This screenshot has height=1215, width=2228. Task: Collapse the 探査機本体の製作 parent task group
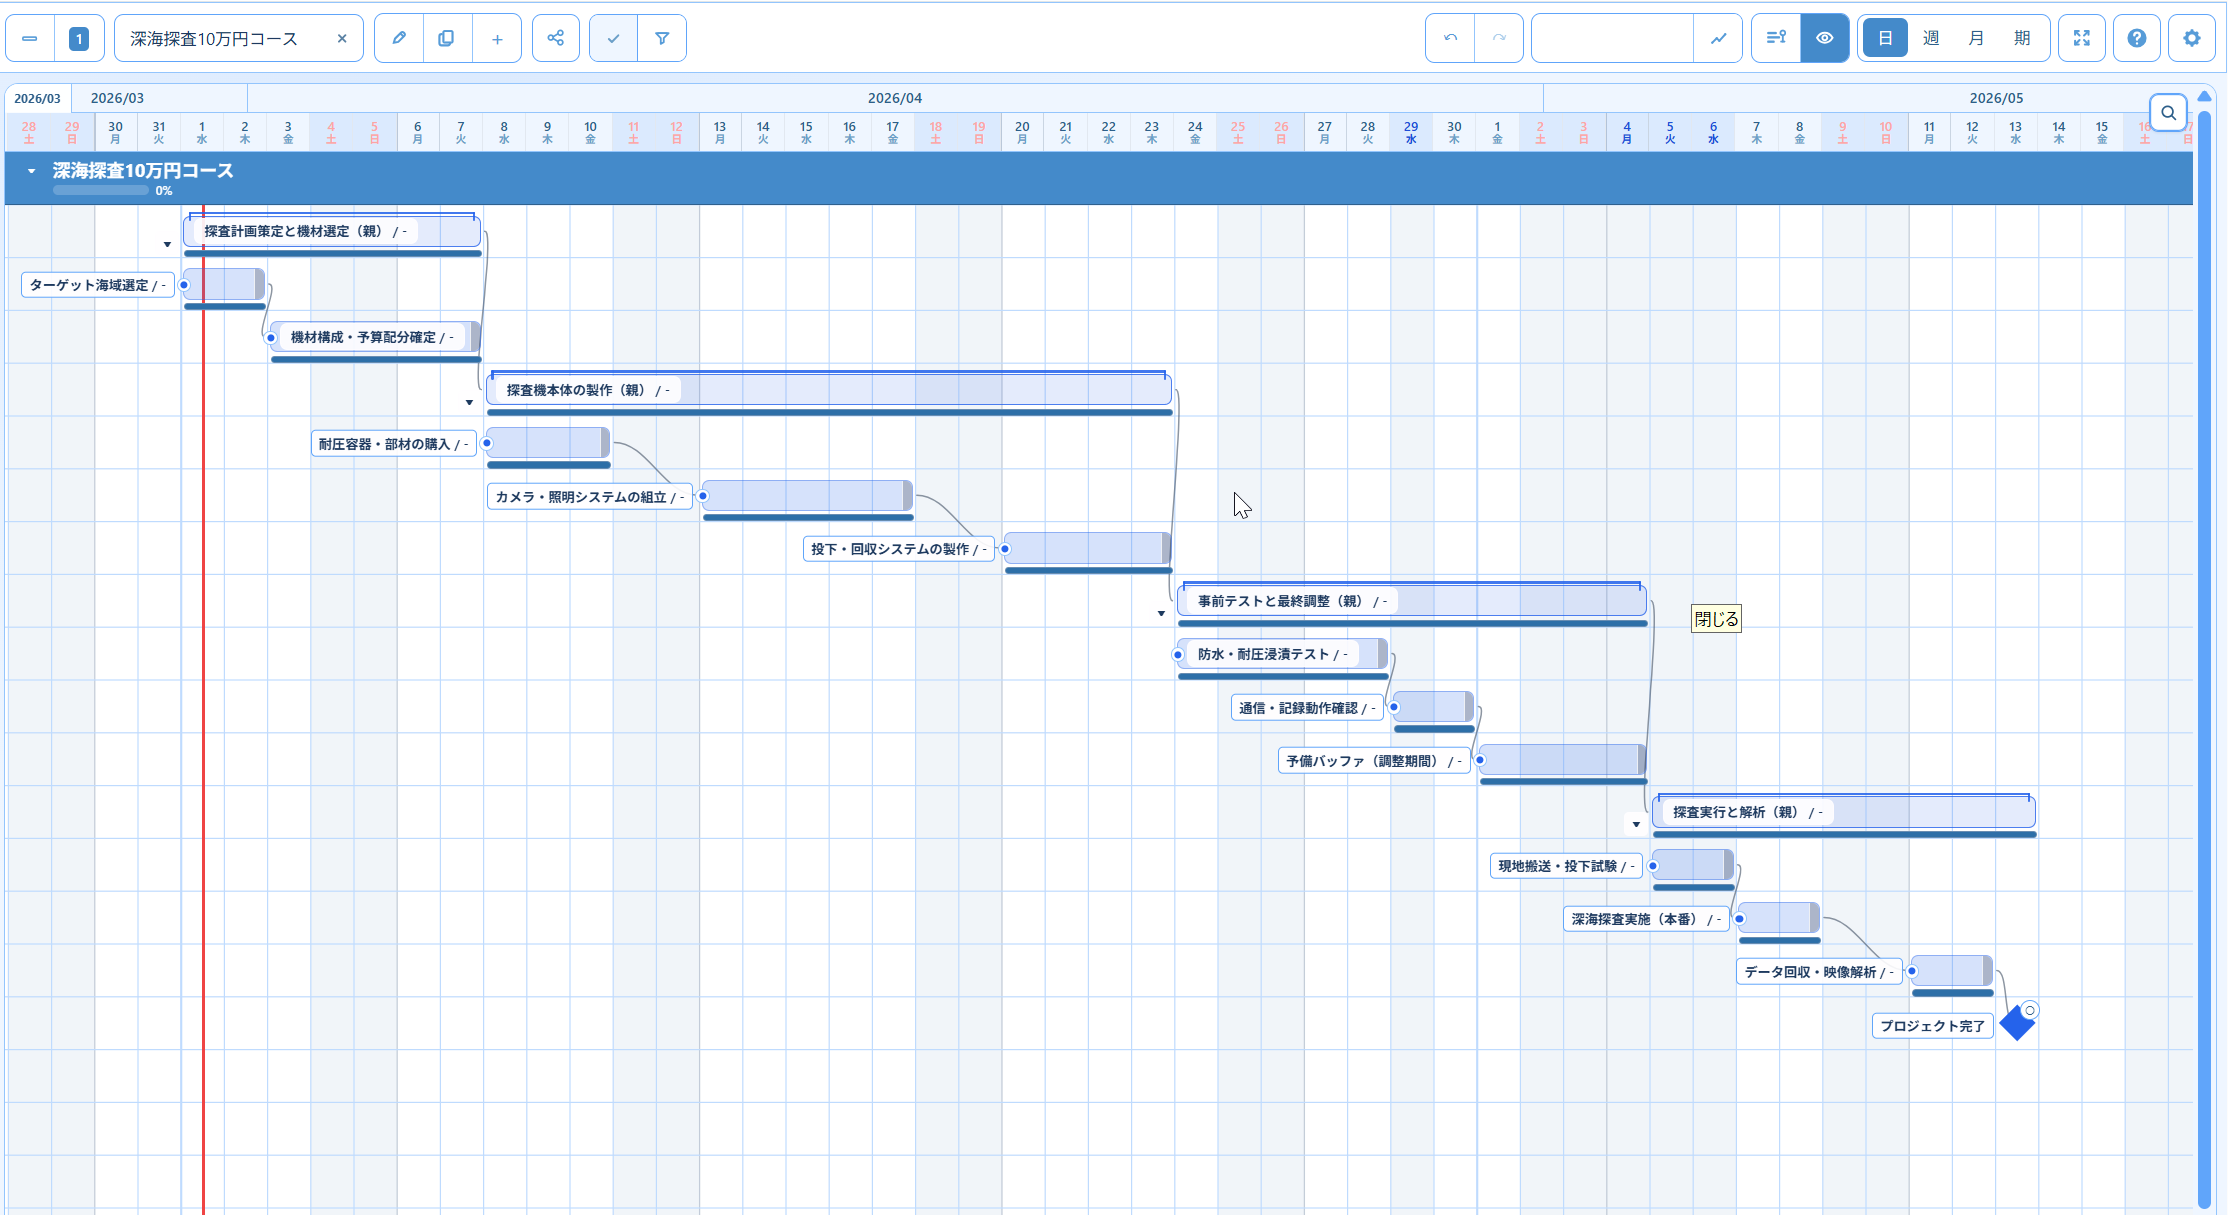[469, 403]
